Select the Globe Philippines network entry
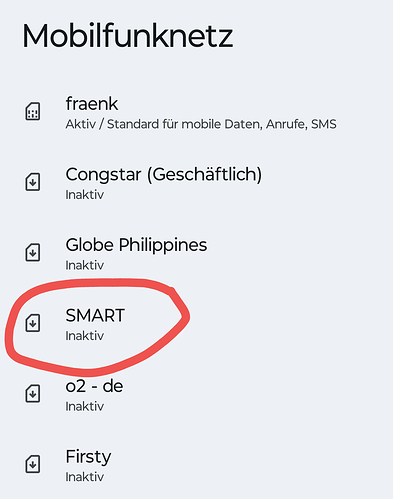The height and width of the screenshot is (499, 393). point(196,253)
